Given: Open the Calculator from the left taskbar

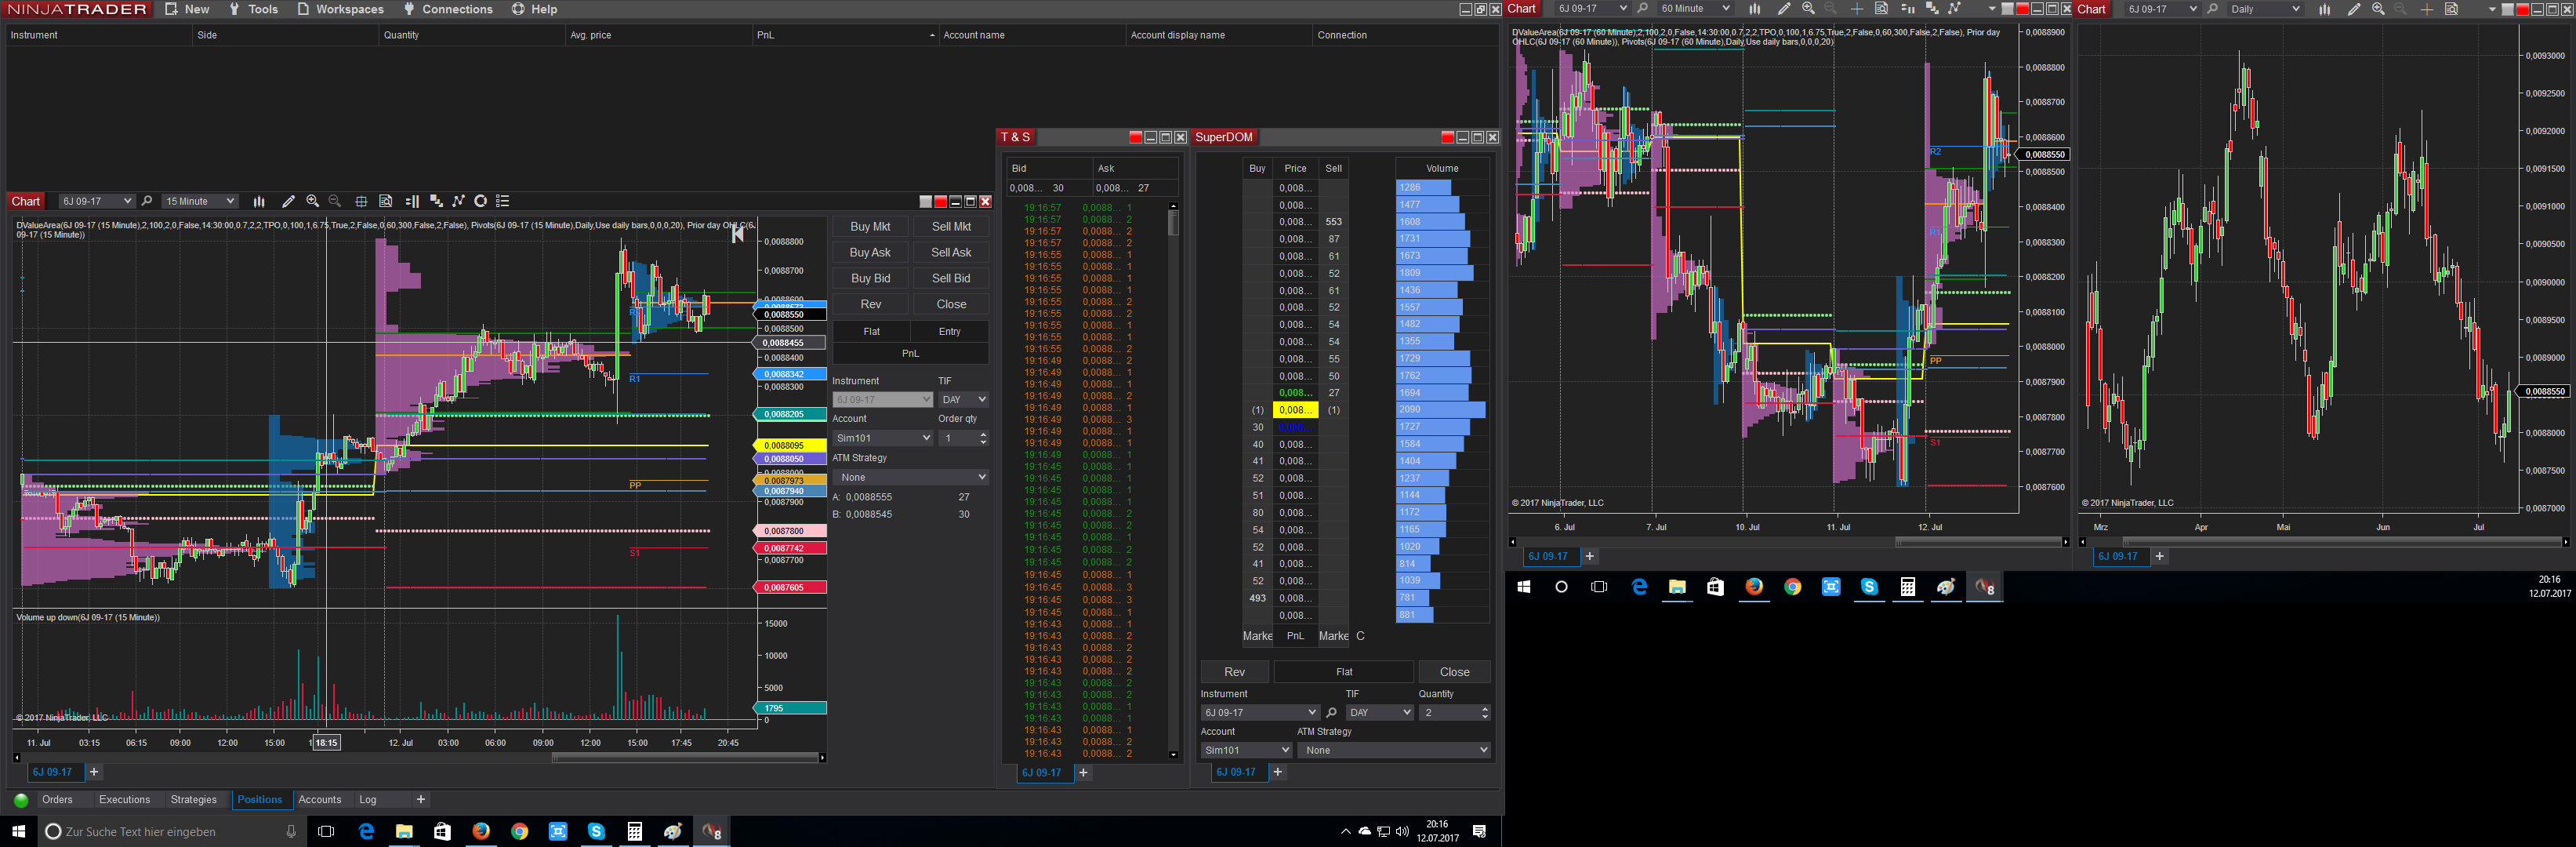Looking at the screenshot, I should click(x=634, y=831).
